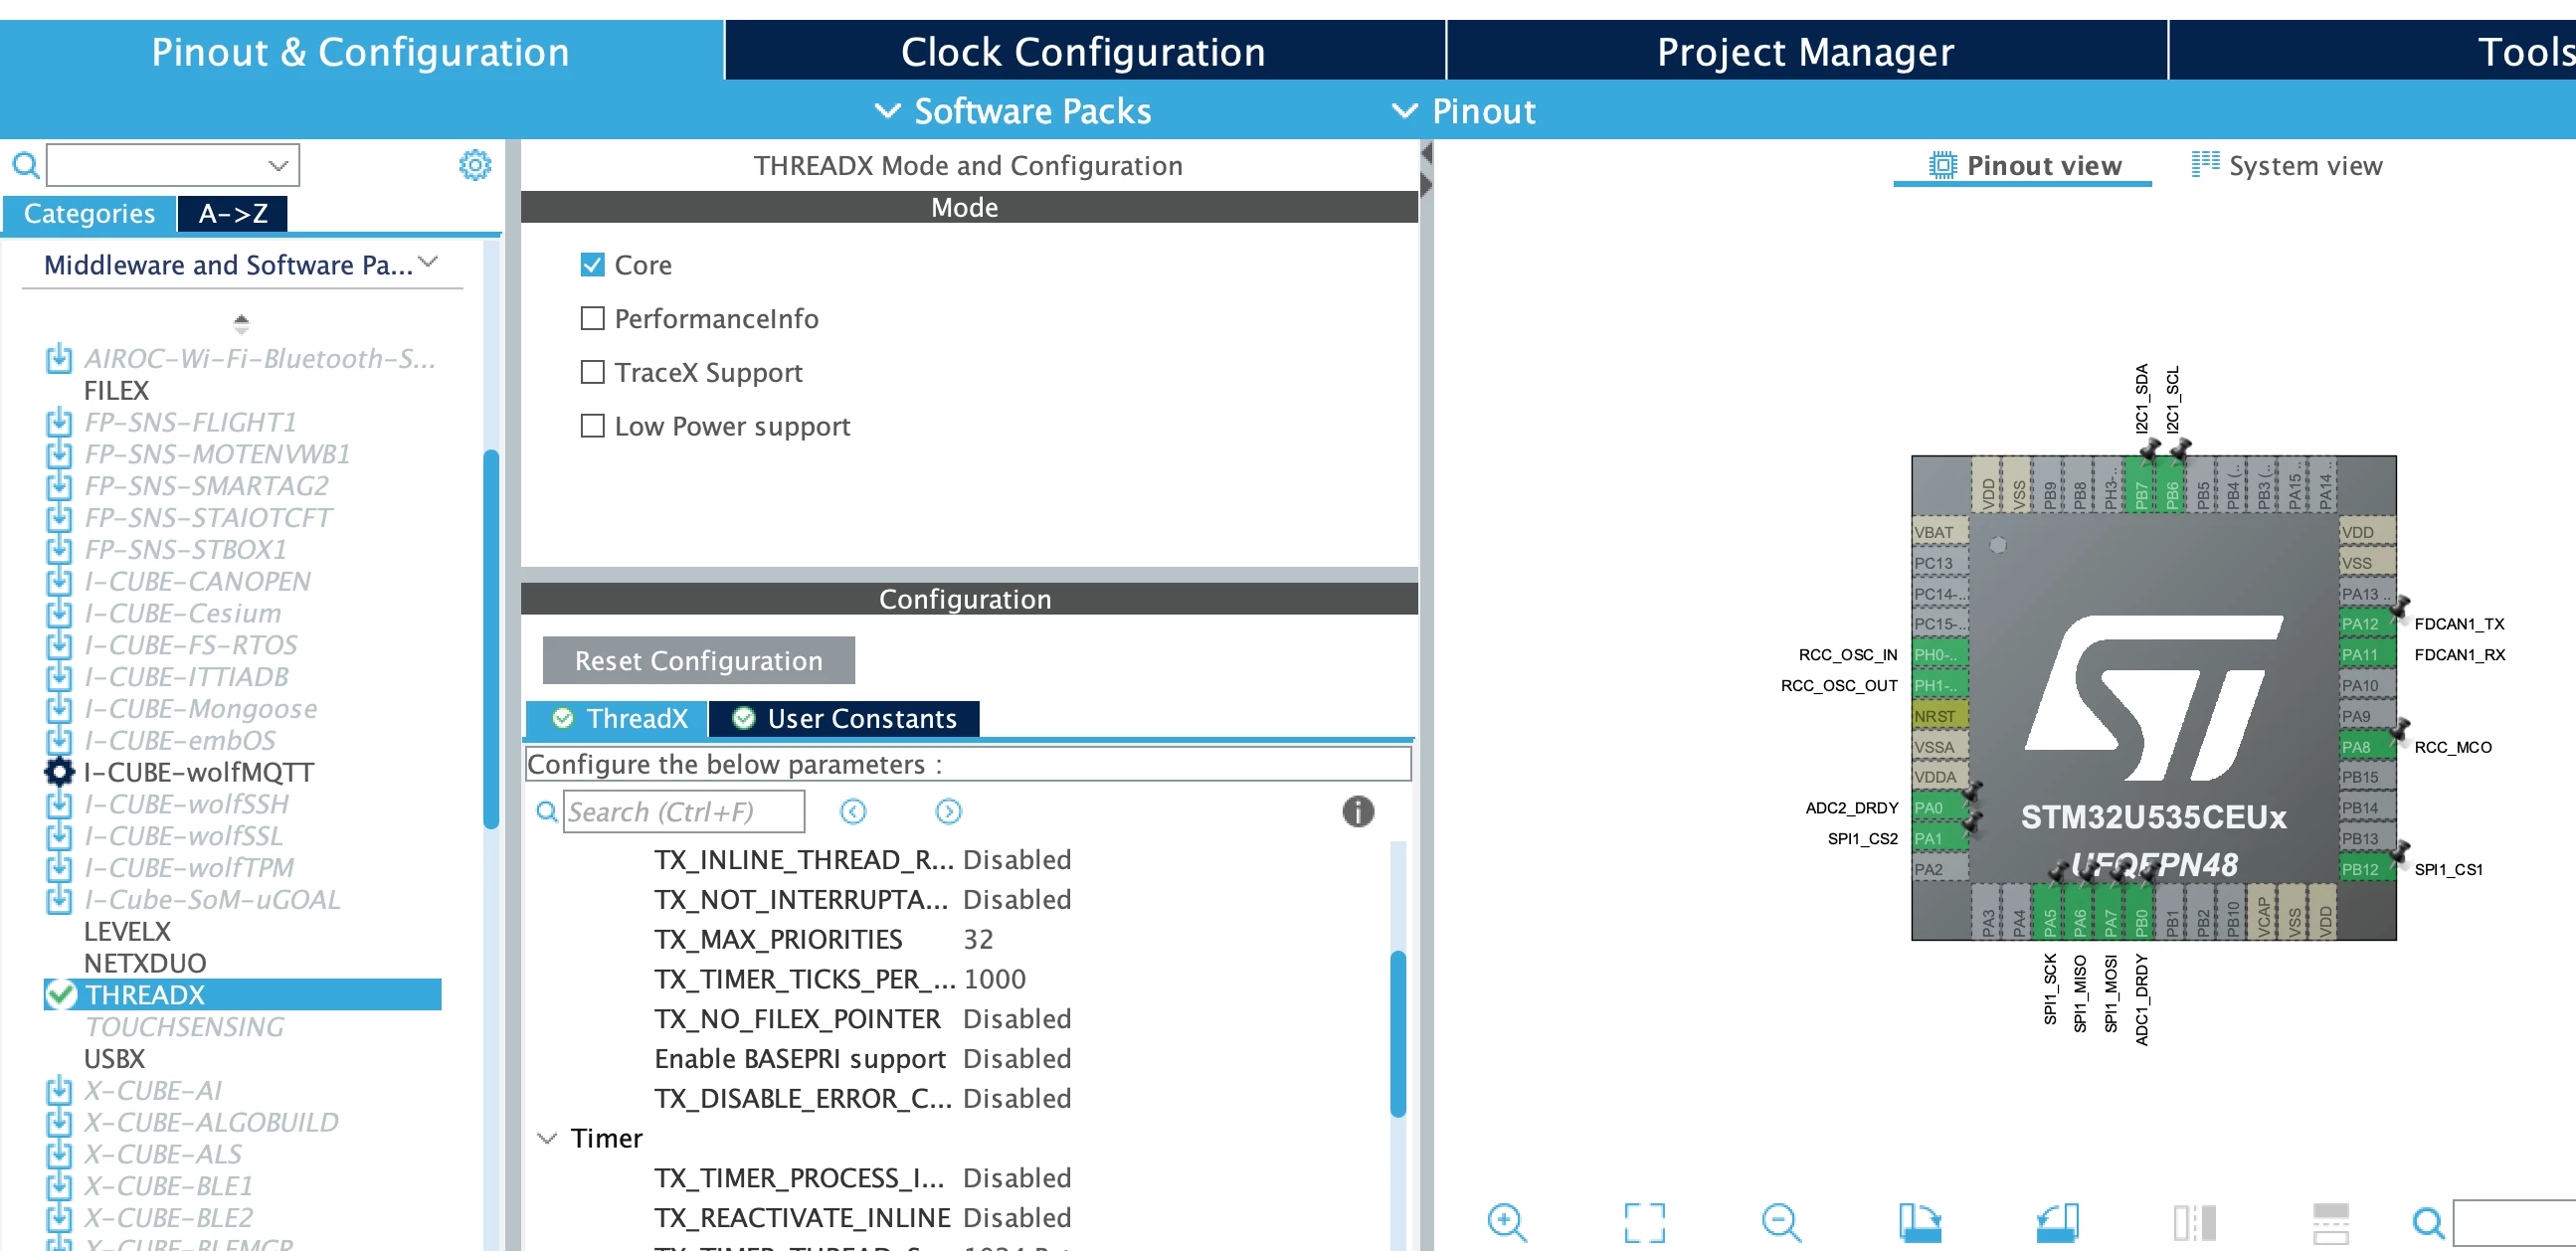Viewport: 2576px width, 1251px height.
Task: Switch to System view
Action: (x=2286, y=165)
